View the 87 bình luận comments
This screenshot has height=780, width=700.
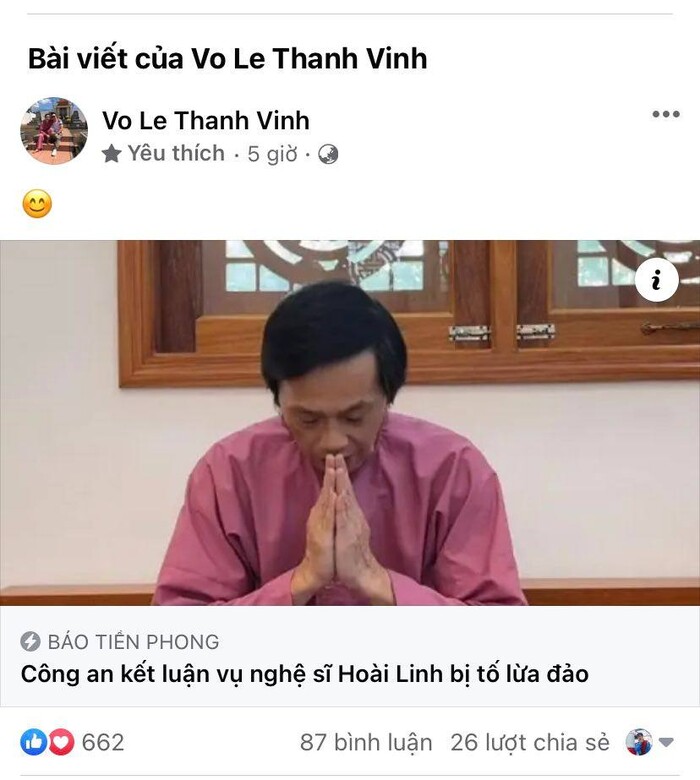point(366,742)
